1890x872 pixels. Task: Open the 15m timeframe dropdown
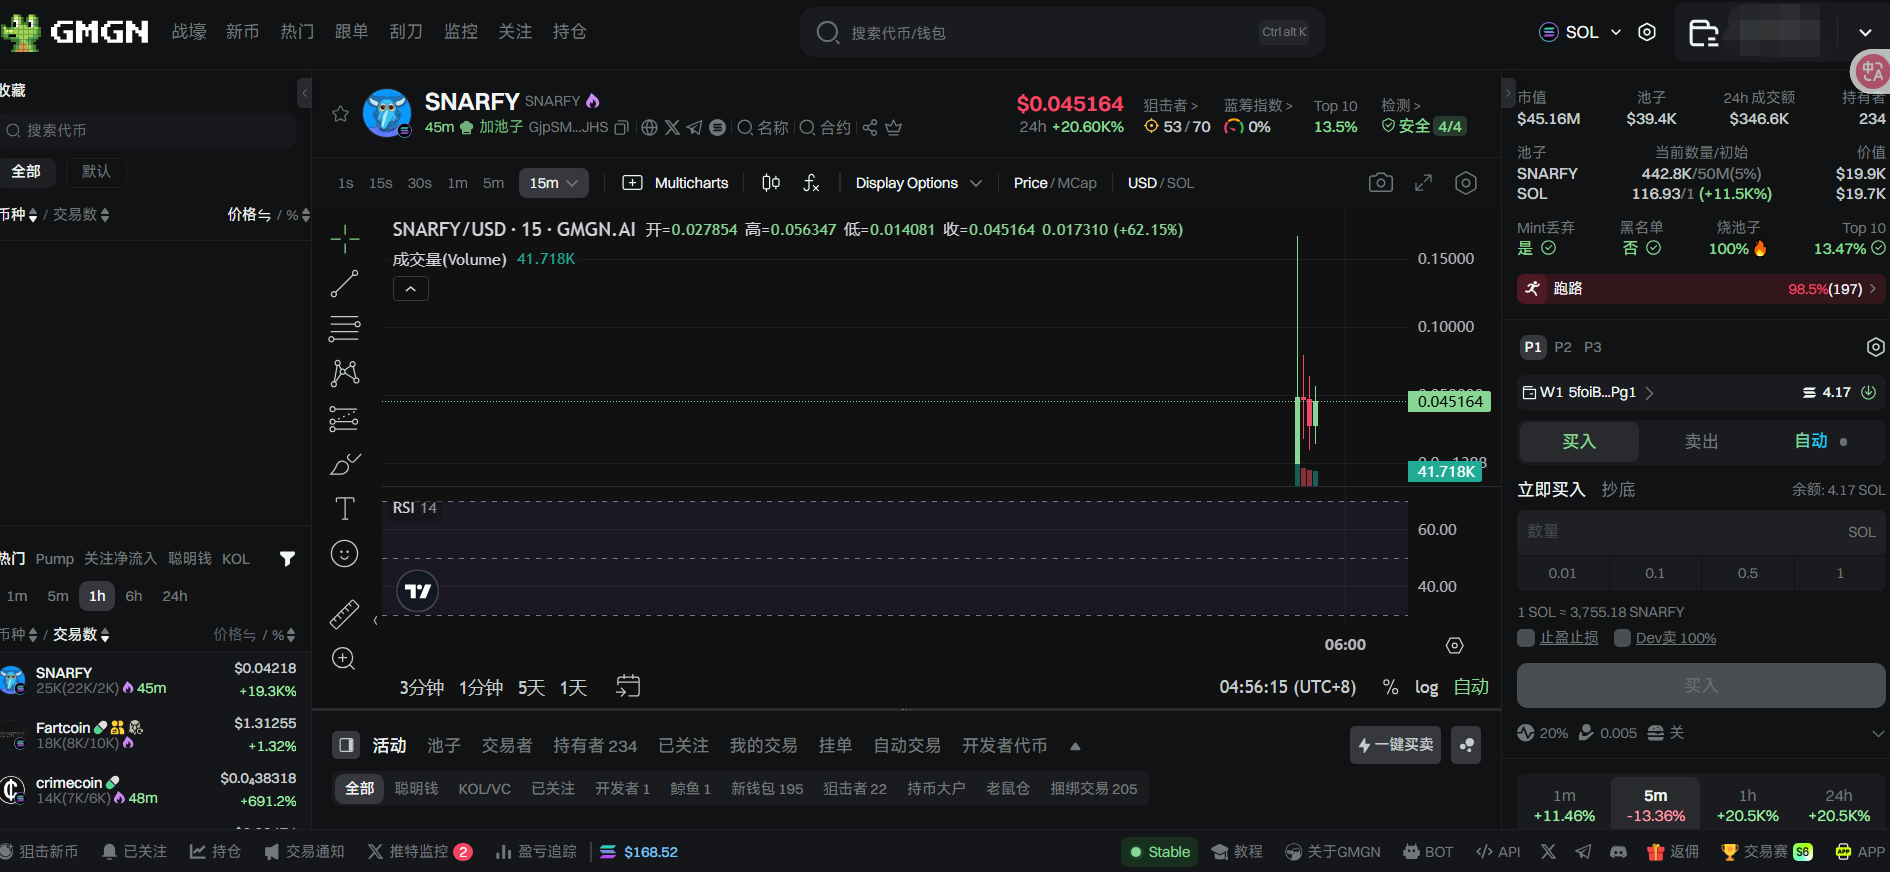(553, 183)
